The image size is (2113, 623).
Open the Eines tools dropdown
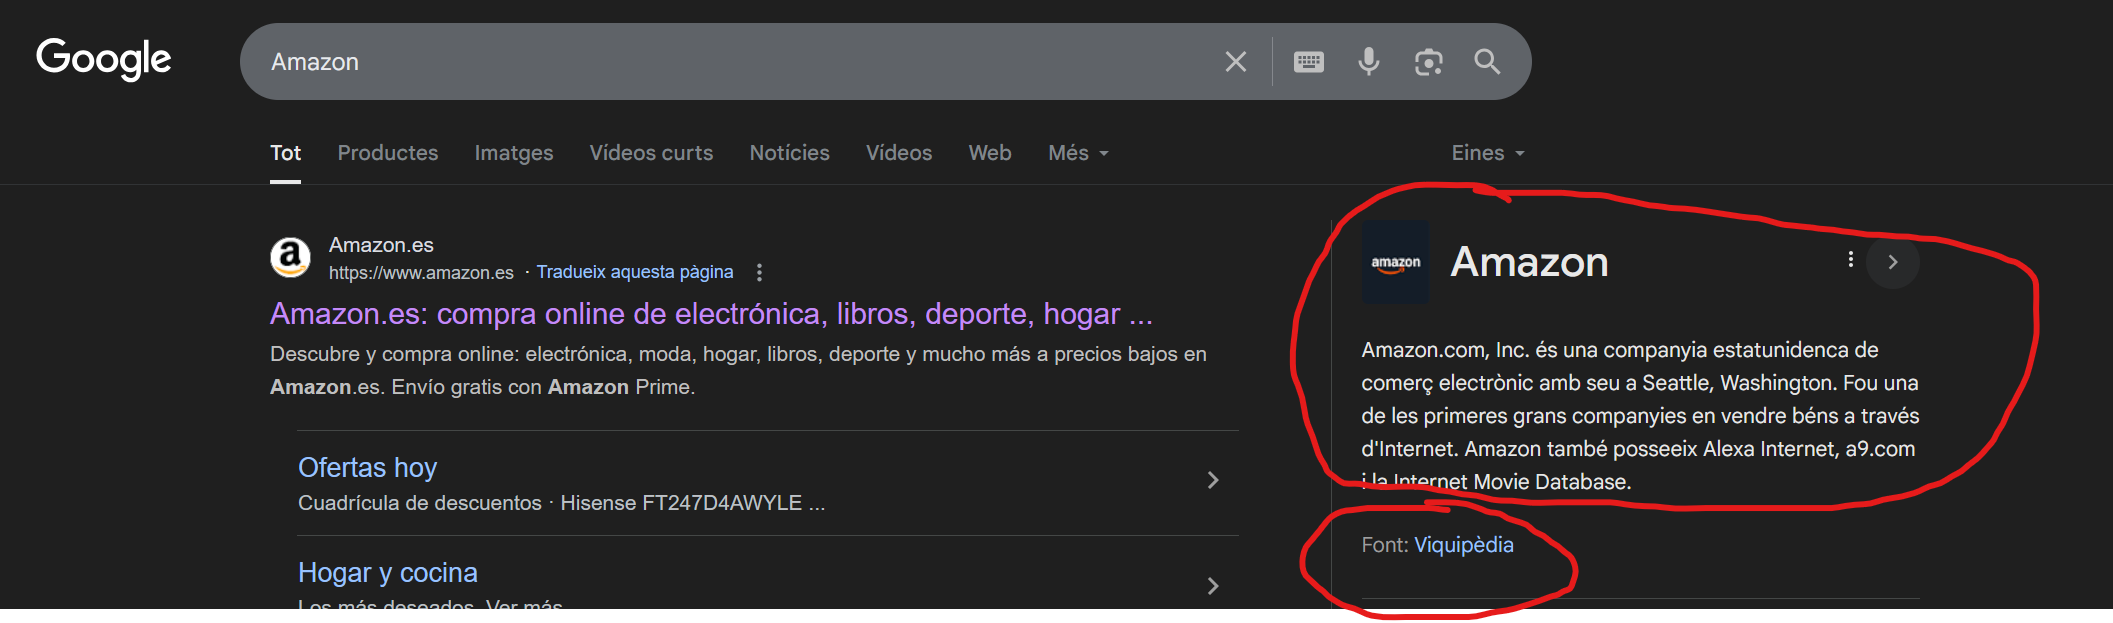pyautogui.click(x=1487, y=153)
